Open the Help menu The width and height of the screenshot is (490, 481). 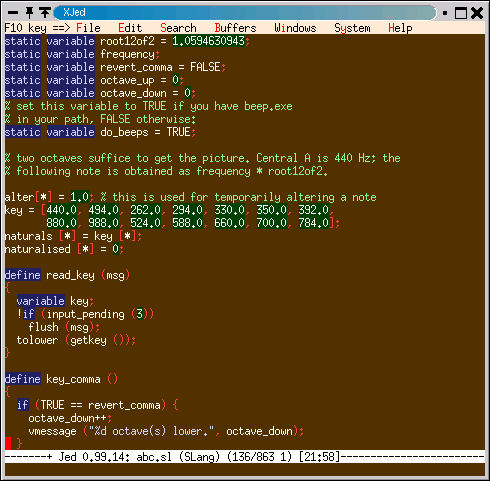pyautogui.click(x=400, y=28)
